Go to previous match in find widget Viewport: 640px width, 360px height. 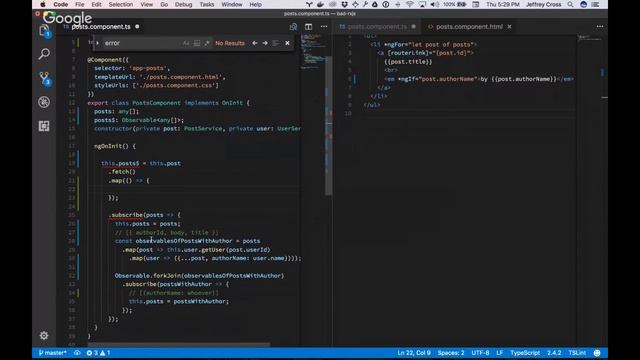[x=255, y=43]
